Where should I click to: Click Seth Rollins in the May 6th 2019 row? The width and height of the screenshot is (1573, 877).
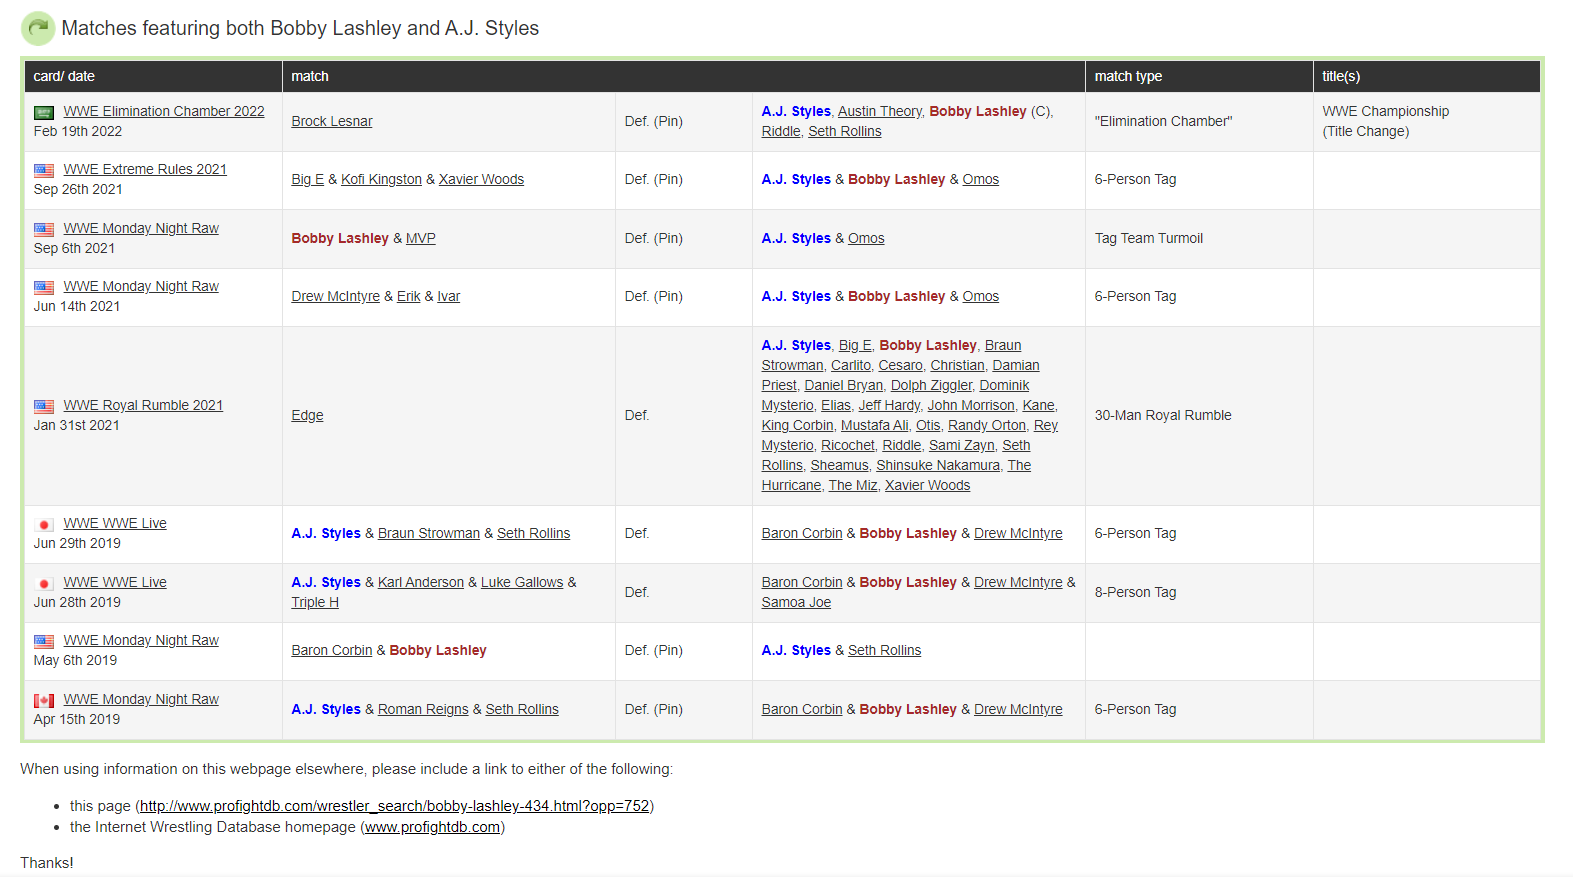tap(885, 650)
